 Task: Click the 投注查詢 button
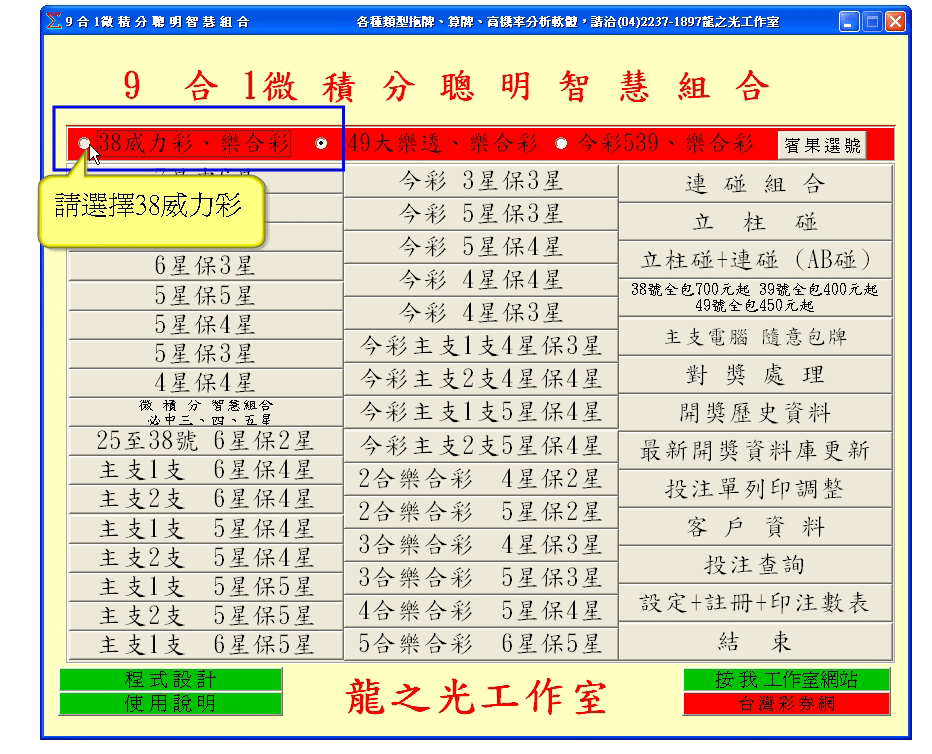(755, 565)
